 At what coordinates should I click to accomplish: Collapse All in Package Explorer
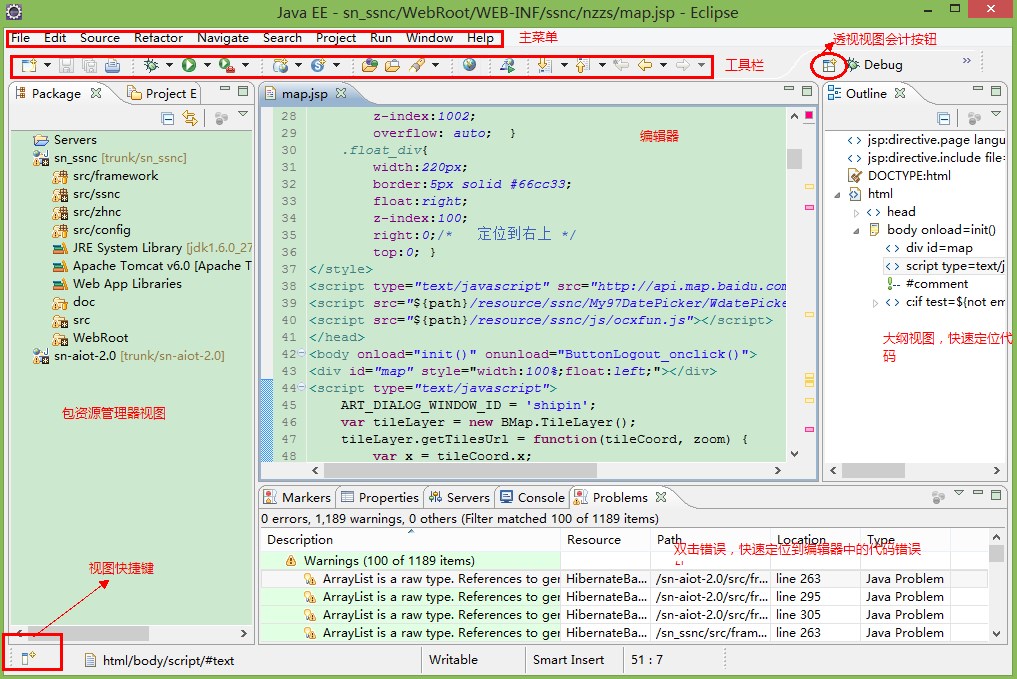click(167, 118)
